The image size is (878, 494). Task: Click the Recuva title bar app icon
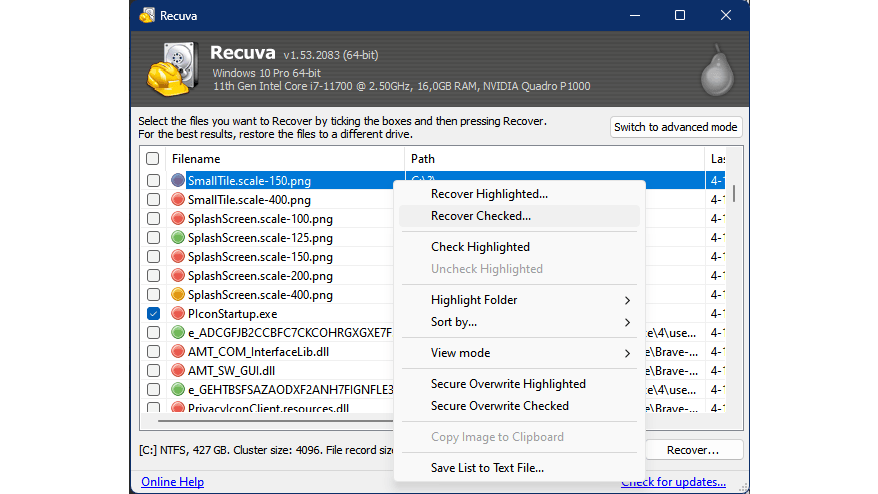pos(147,15)
